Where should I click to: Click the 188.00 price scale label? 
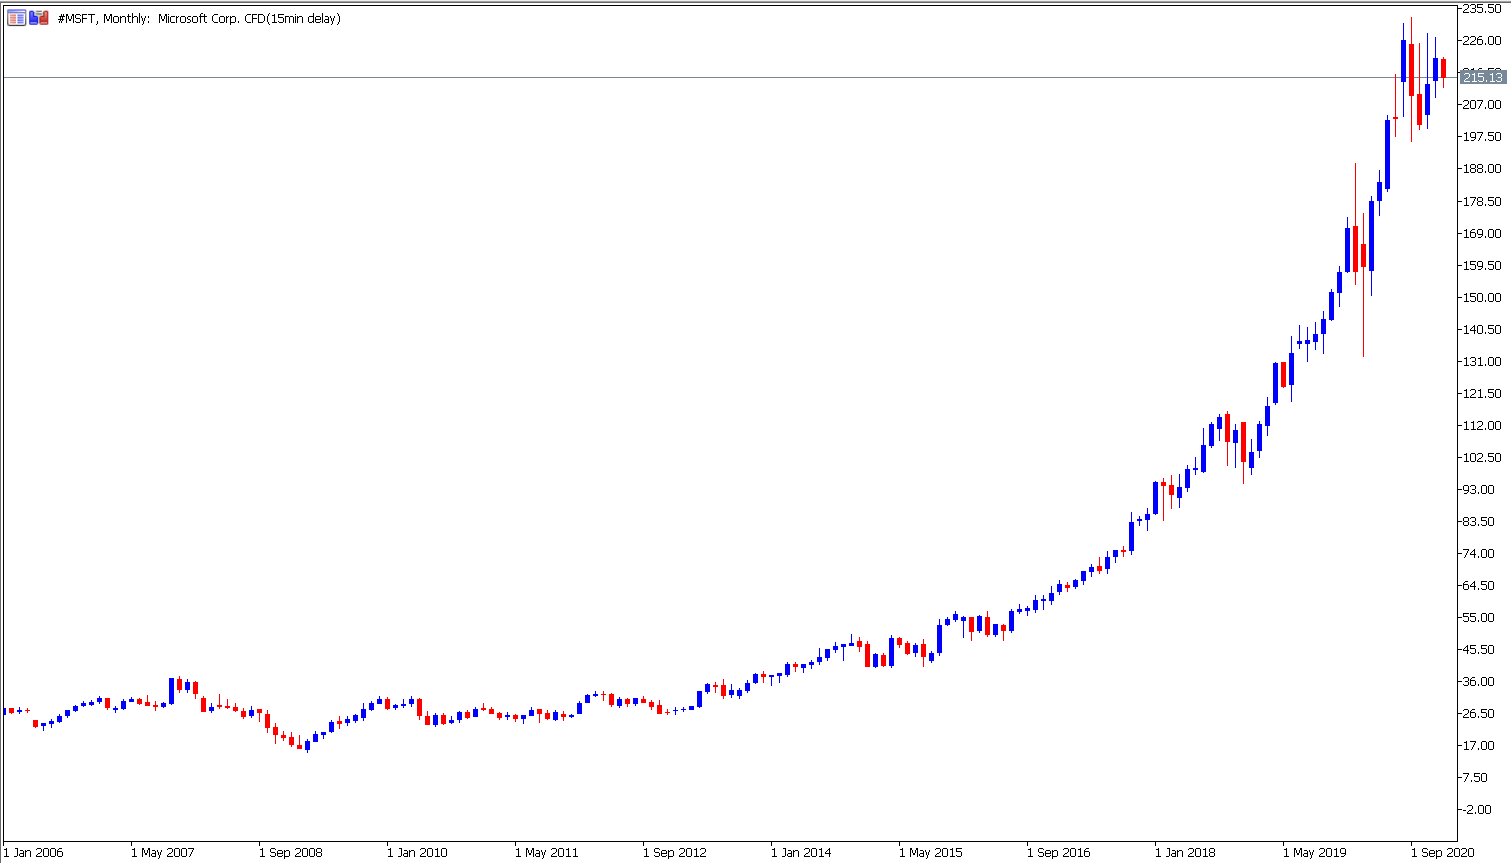(1481, 169)
